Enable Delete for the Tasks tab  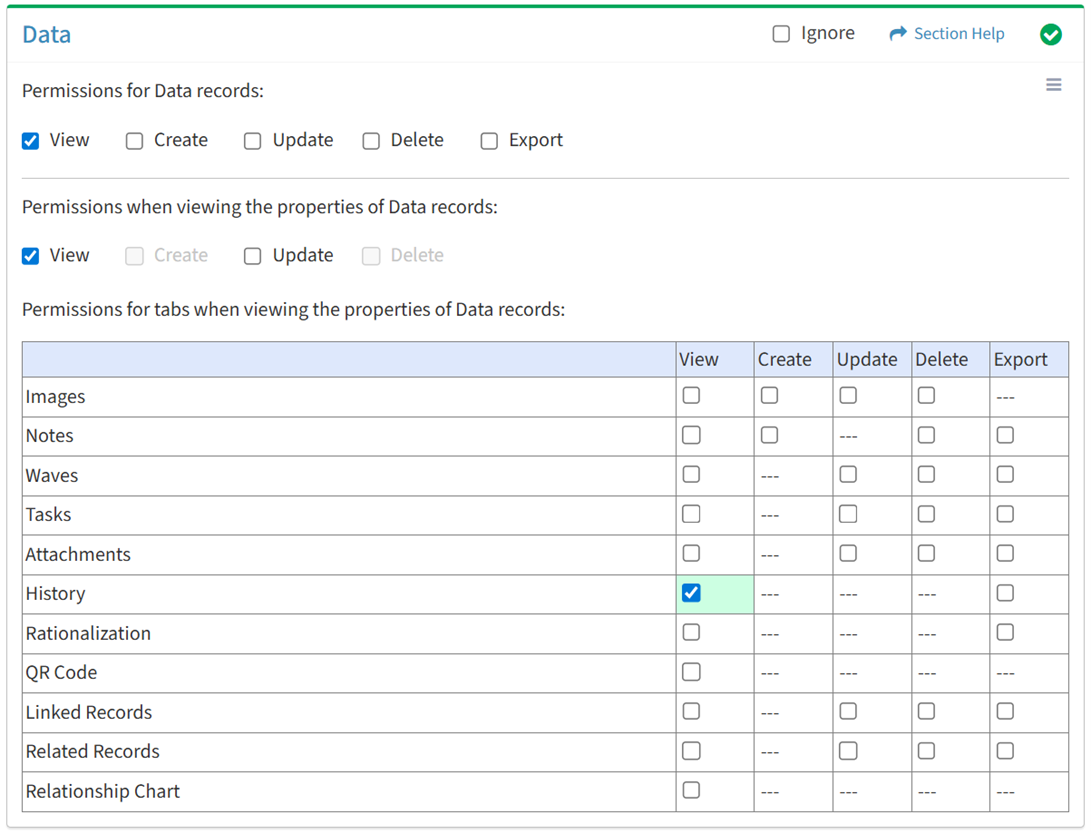coord(926,514)
